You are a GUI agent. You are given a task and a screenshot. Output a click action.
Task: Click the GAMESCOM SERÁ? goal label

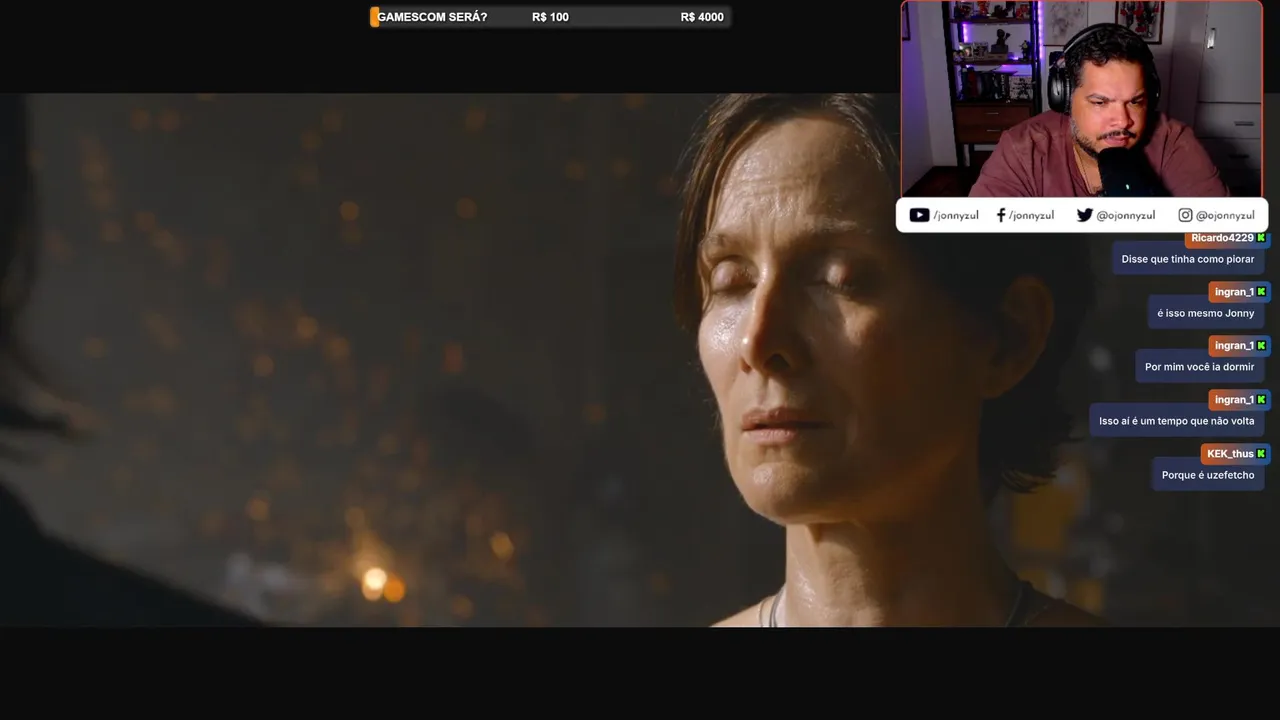point(432,17)
